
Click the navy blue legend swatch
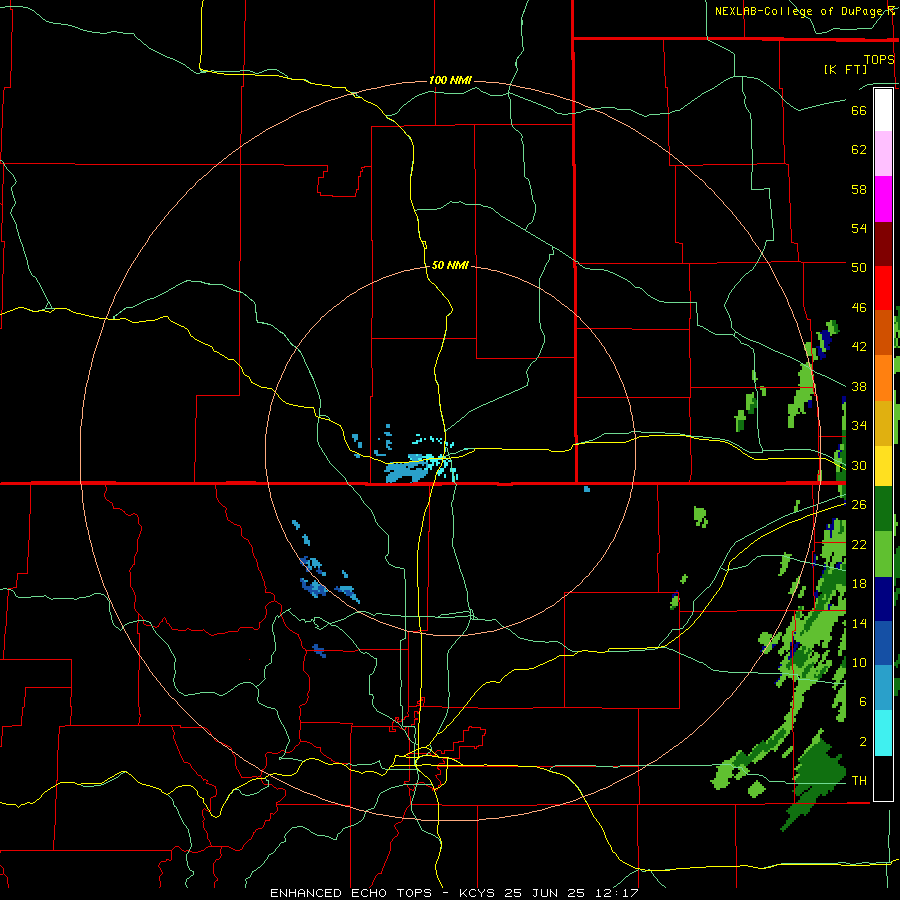pyautogui.click(x=883, y=599)
